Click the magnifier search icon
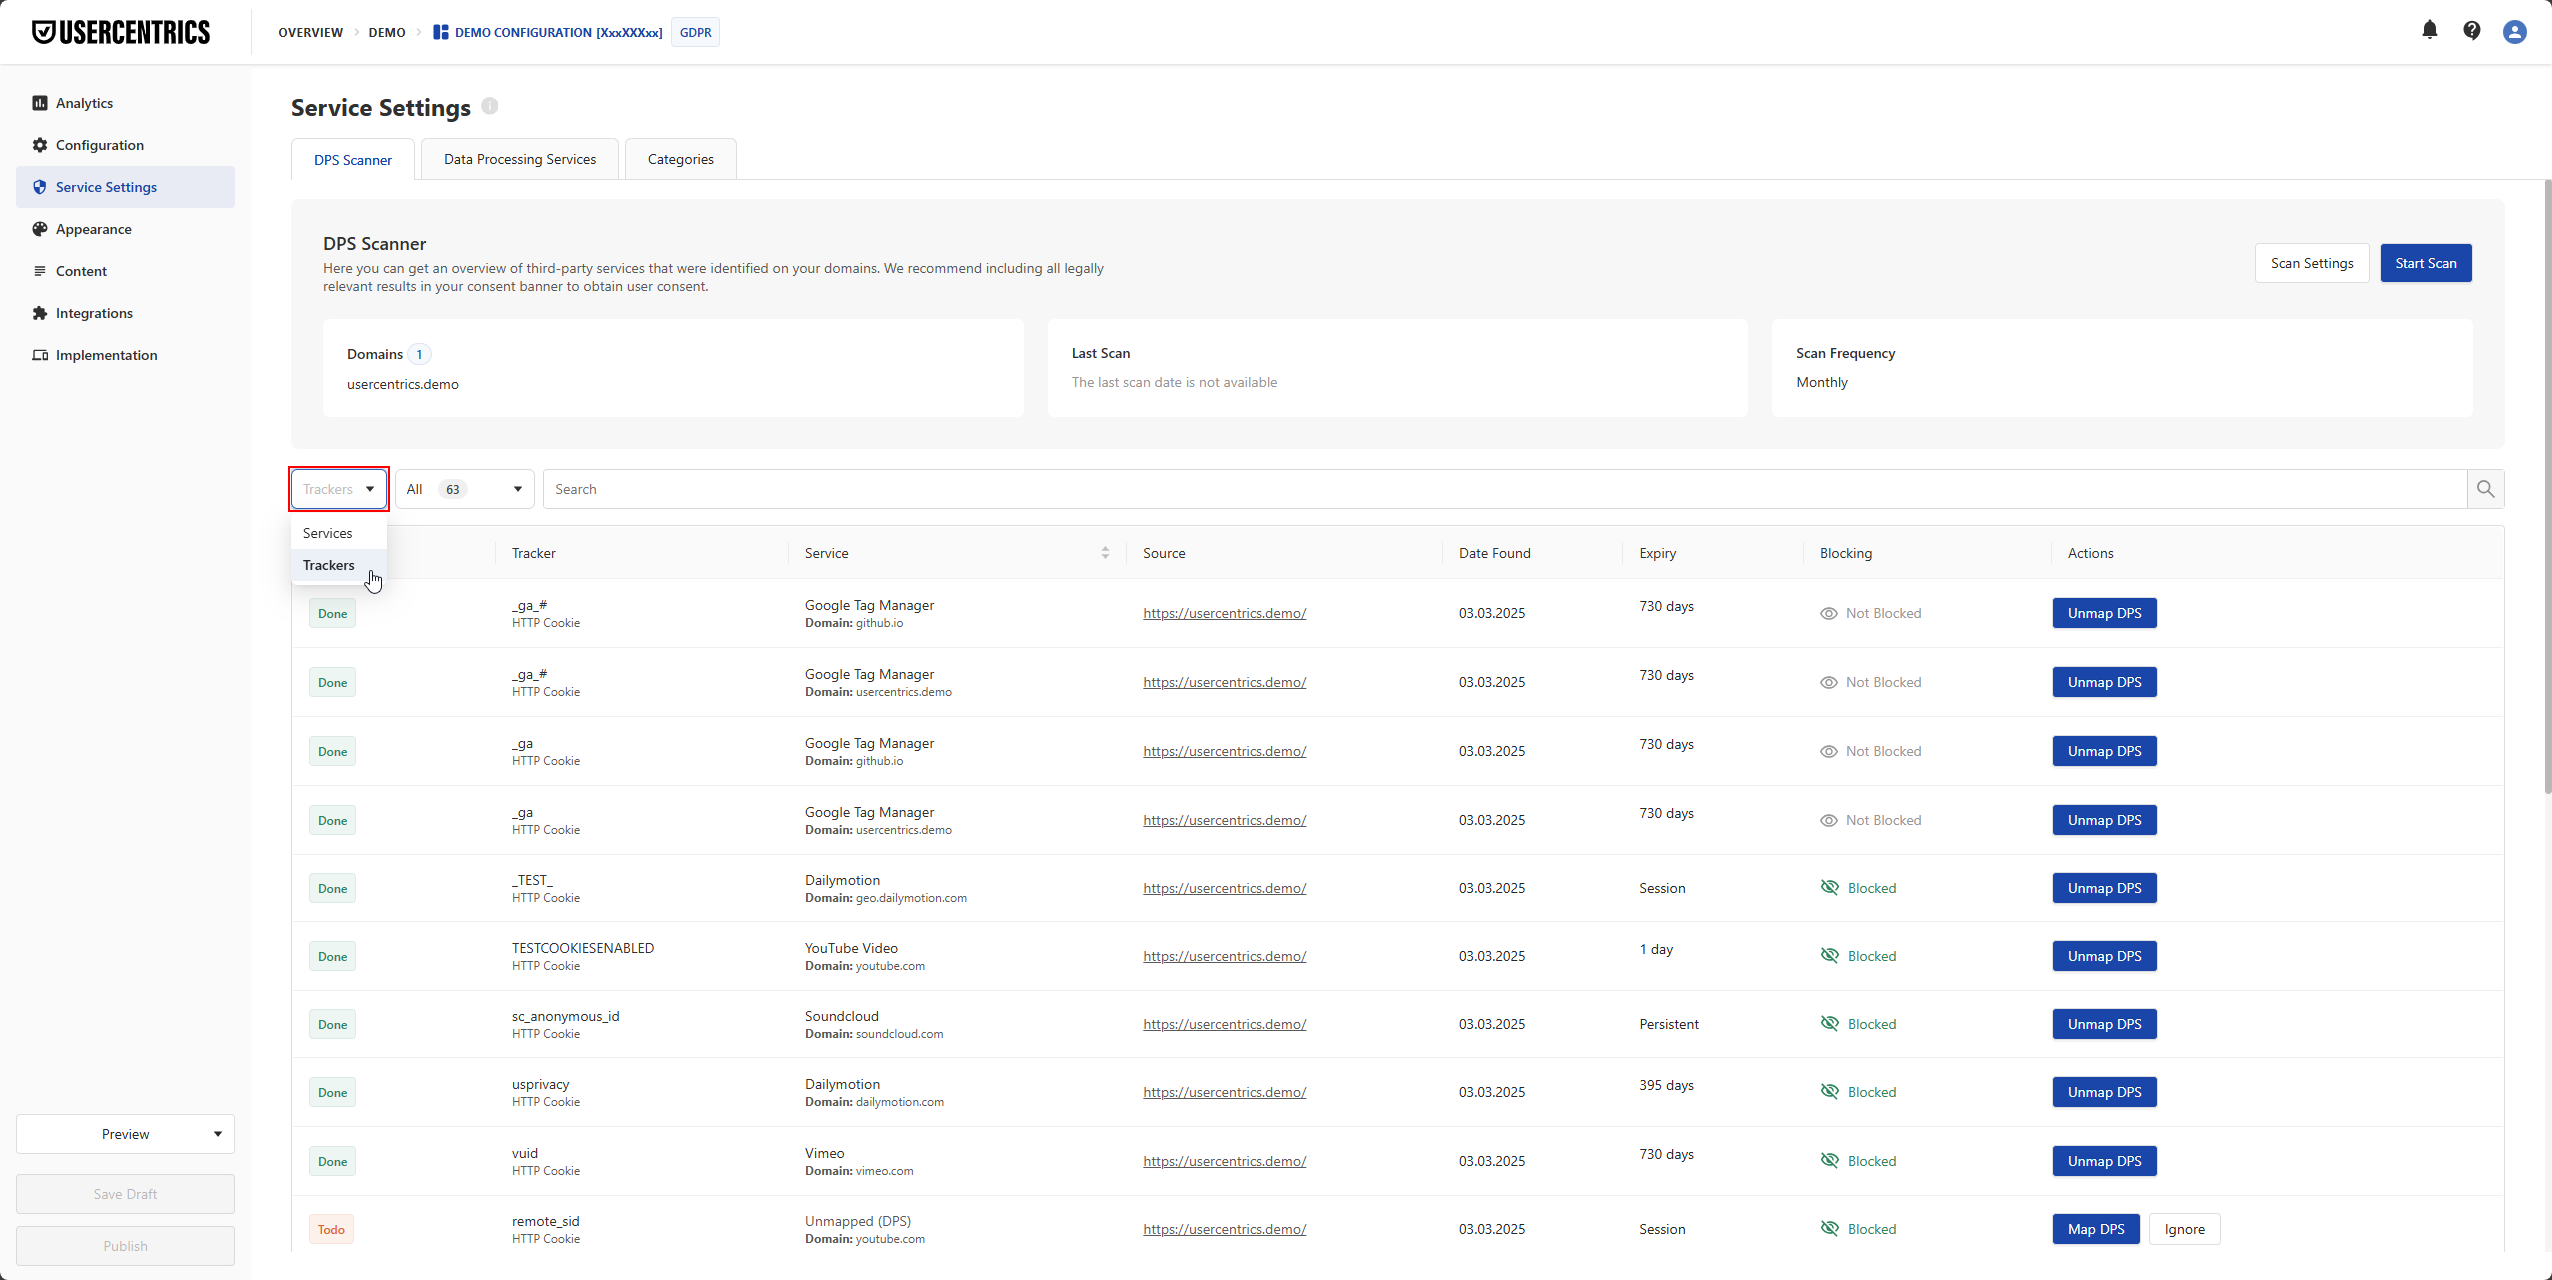The width and height of the screenshot is (2552, 1280). (2485, 489)
